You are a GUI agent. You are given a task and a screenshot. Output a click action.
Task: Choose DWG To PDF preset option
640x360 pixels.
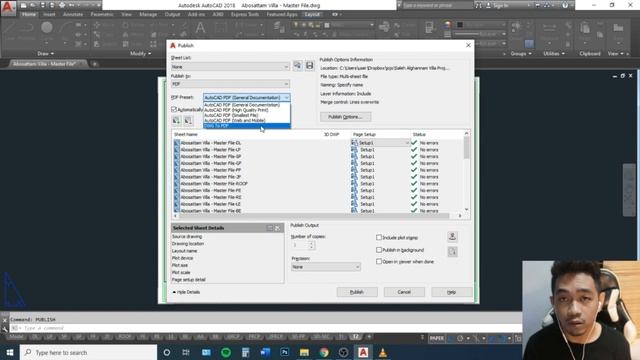click(247, 126)
